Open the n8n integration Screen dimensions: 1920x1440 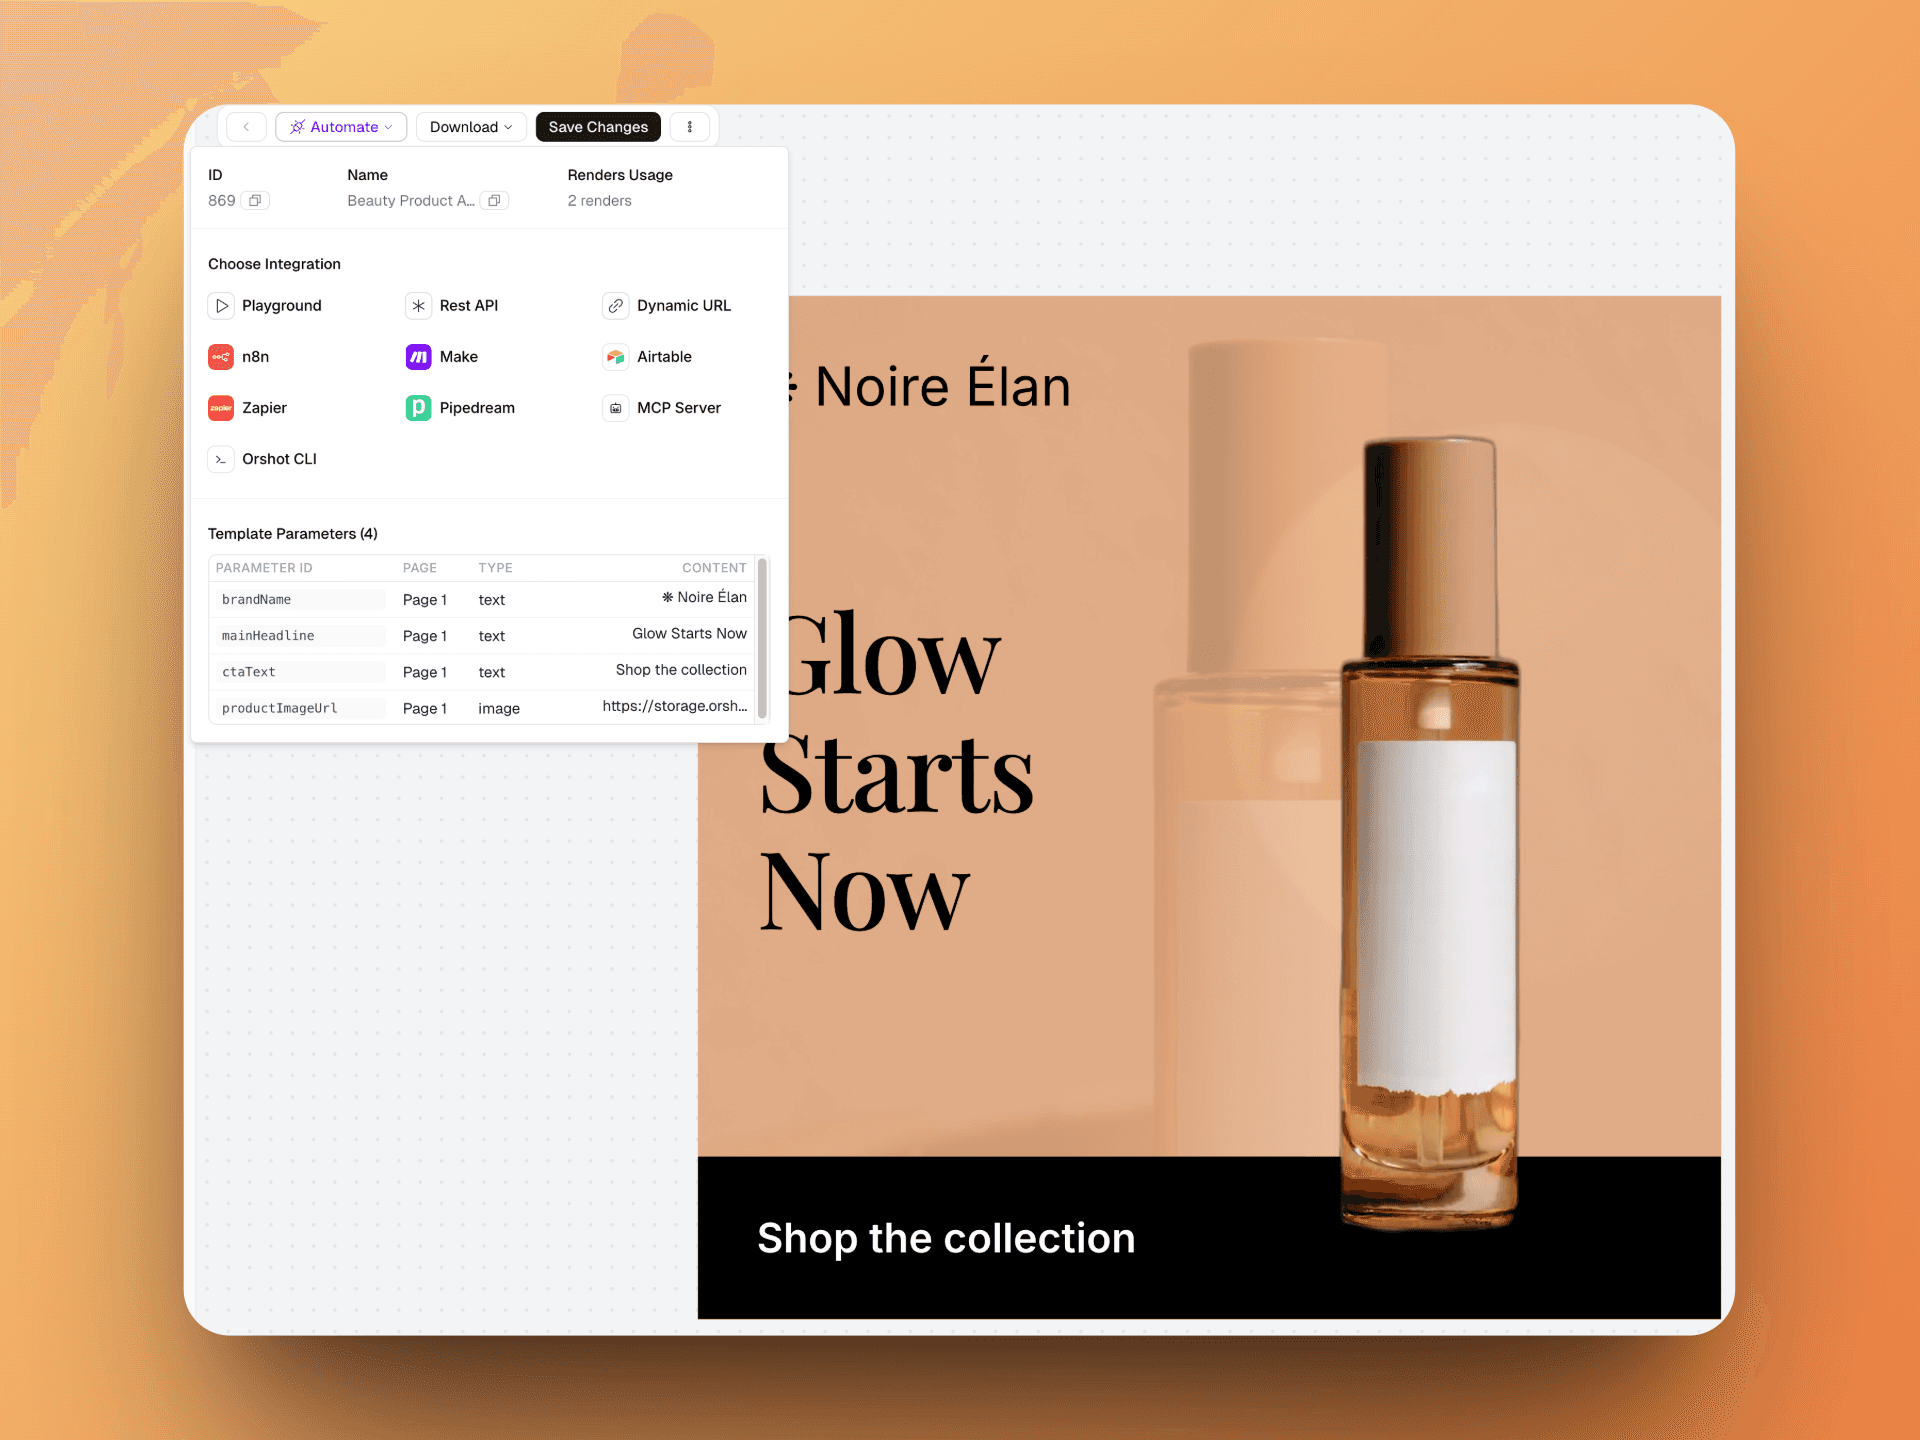[x=240, y=356]
